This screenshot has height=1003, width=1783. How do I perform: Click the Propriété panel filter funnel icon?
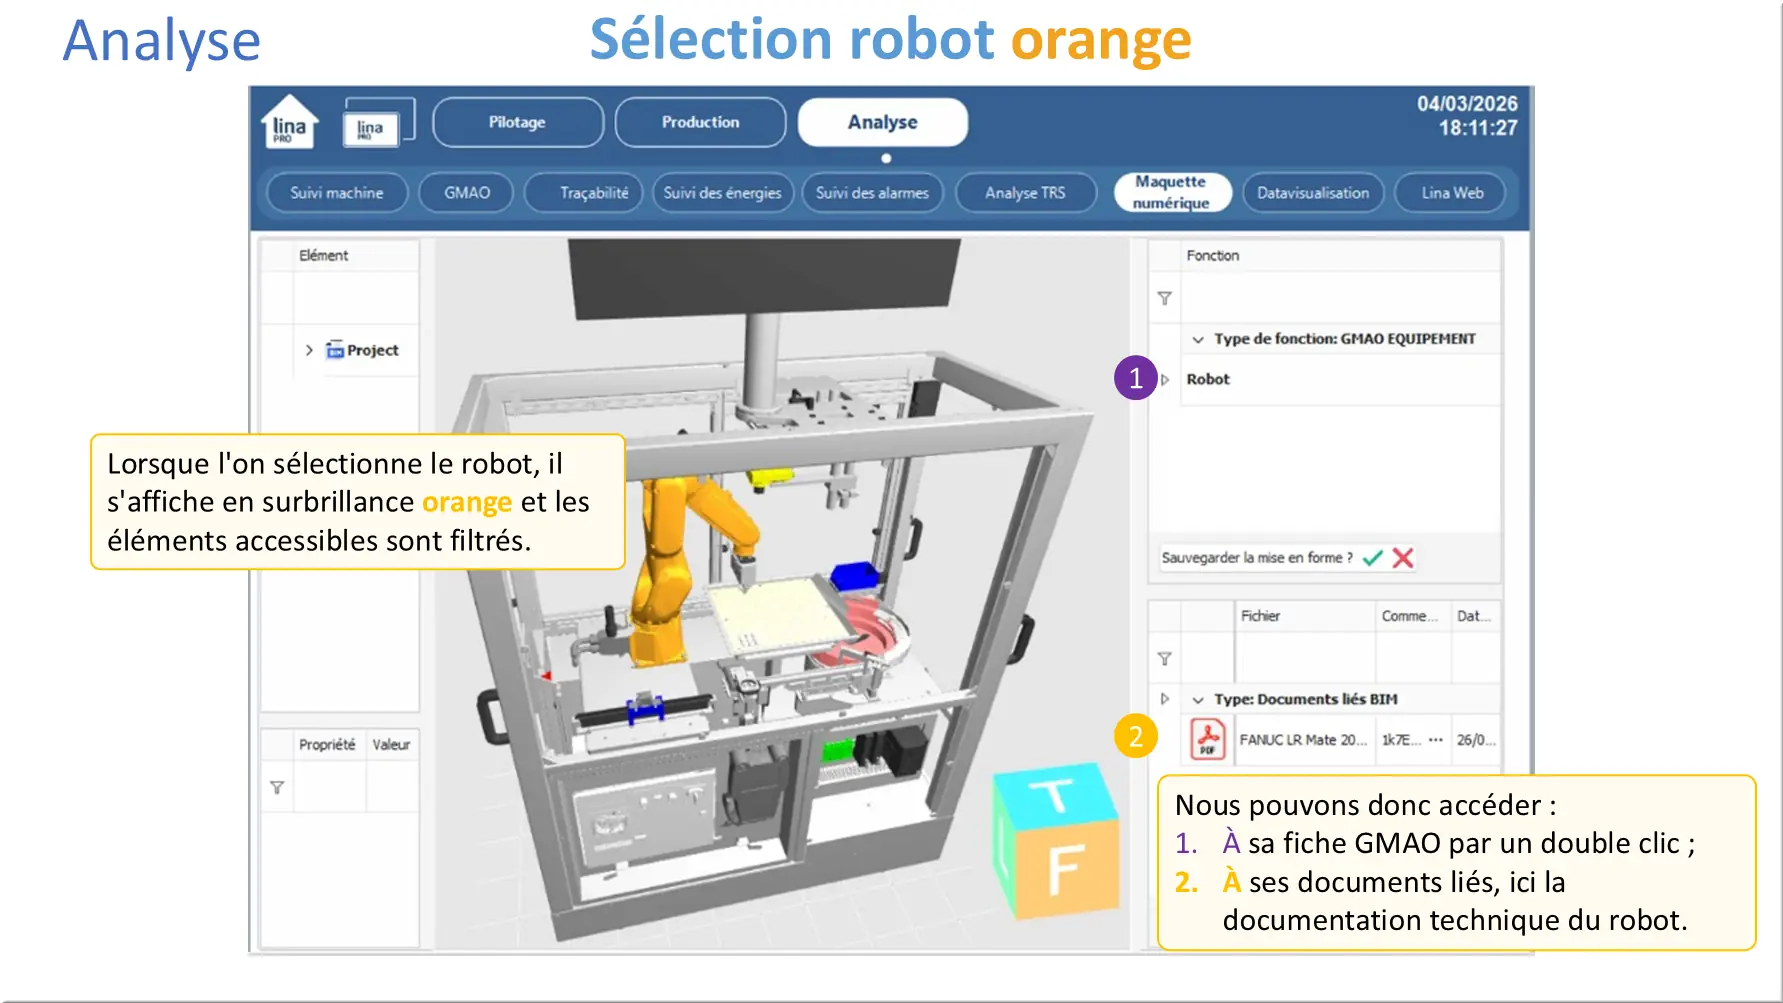point(277,788)
